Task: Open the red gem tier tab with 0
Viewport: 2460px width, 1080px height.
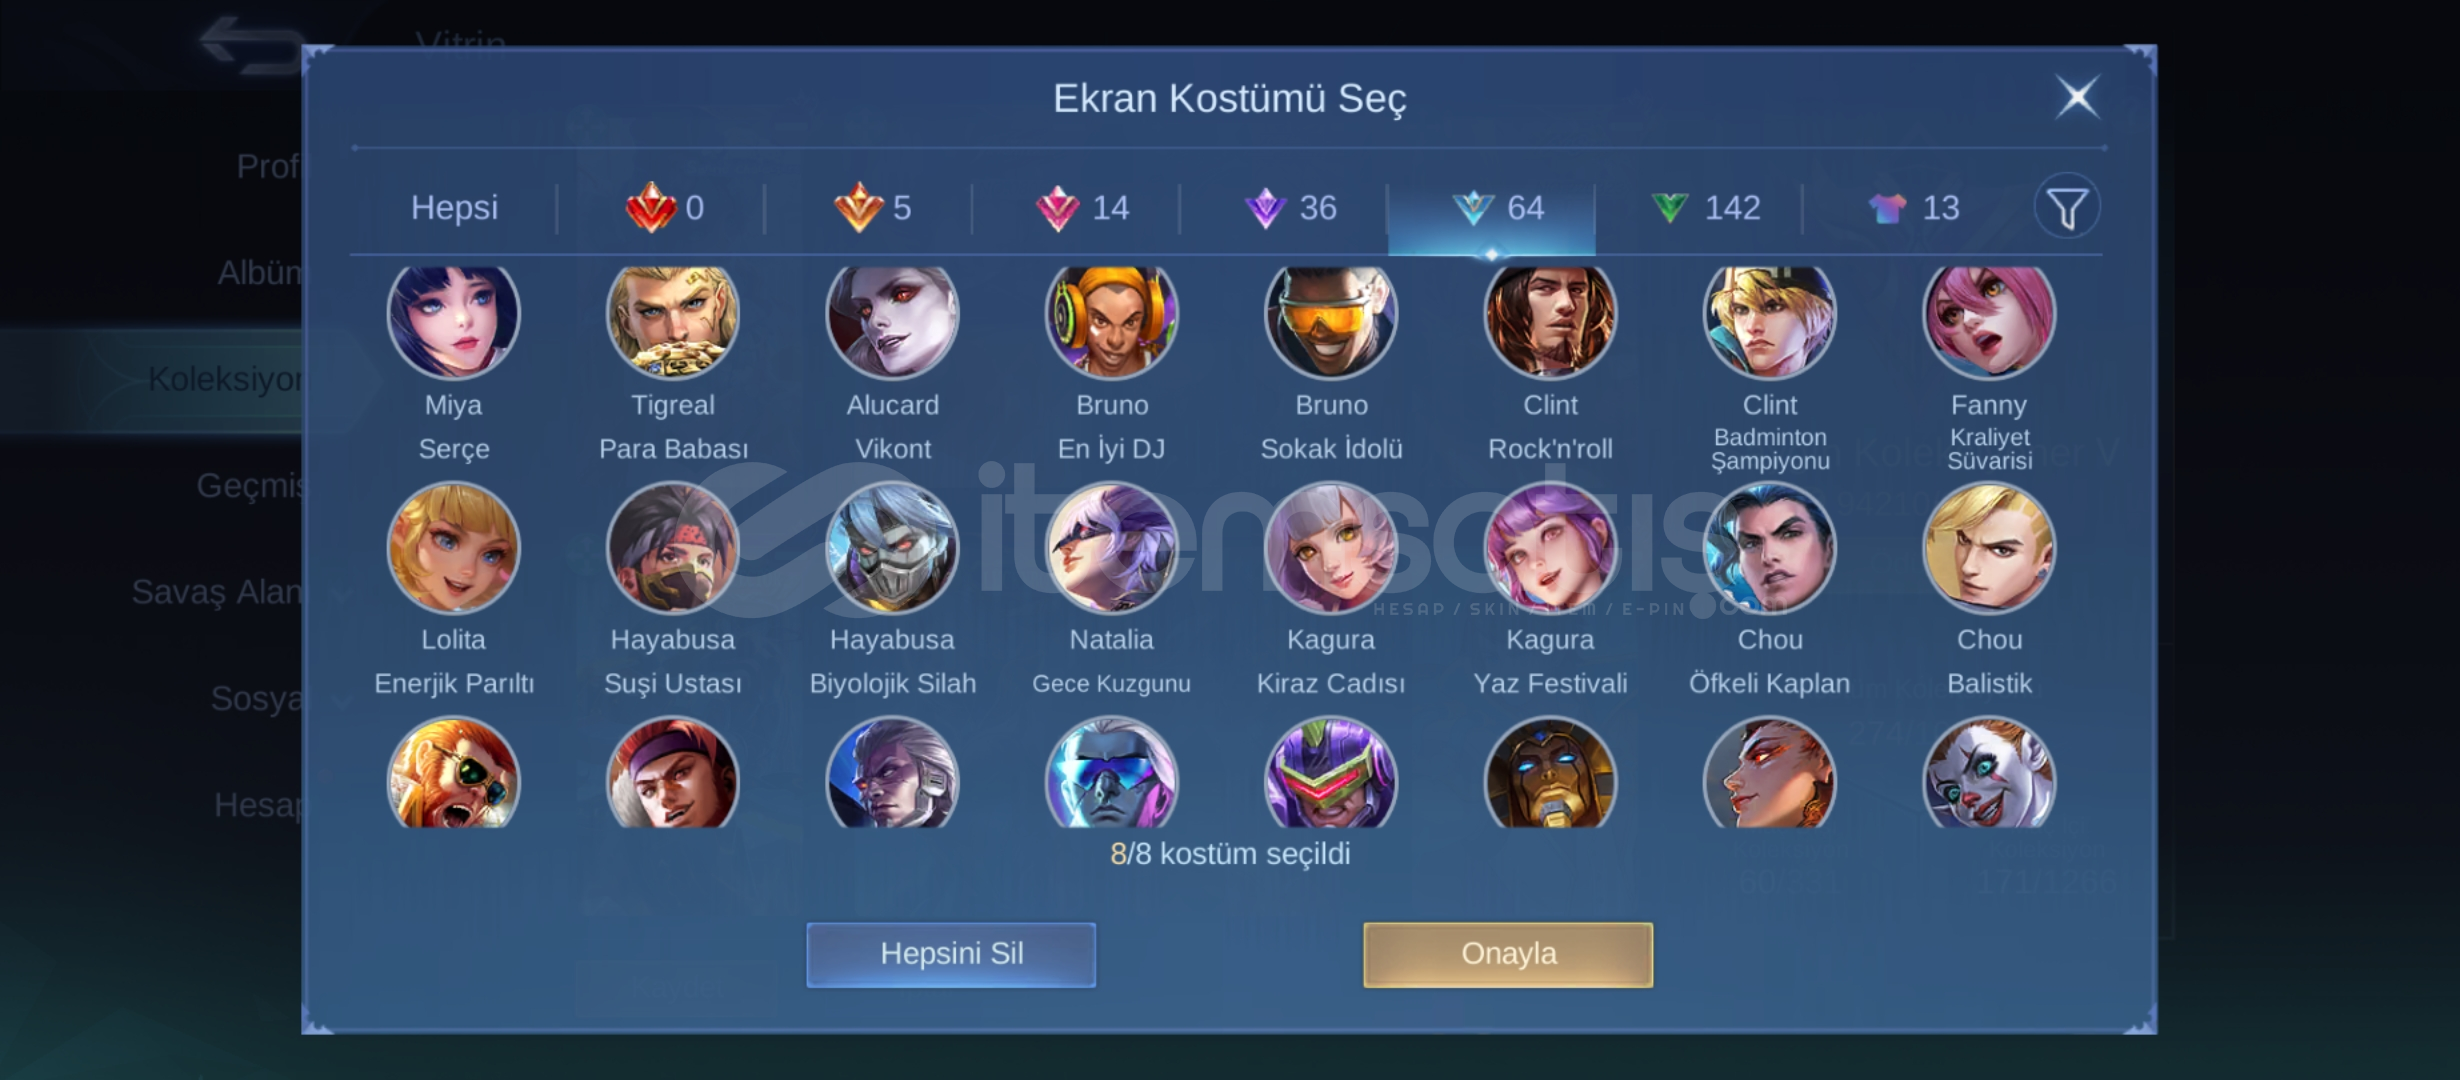Action: (x=664, y=208)
